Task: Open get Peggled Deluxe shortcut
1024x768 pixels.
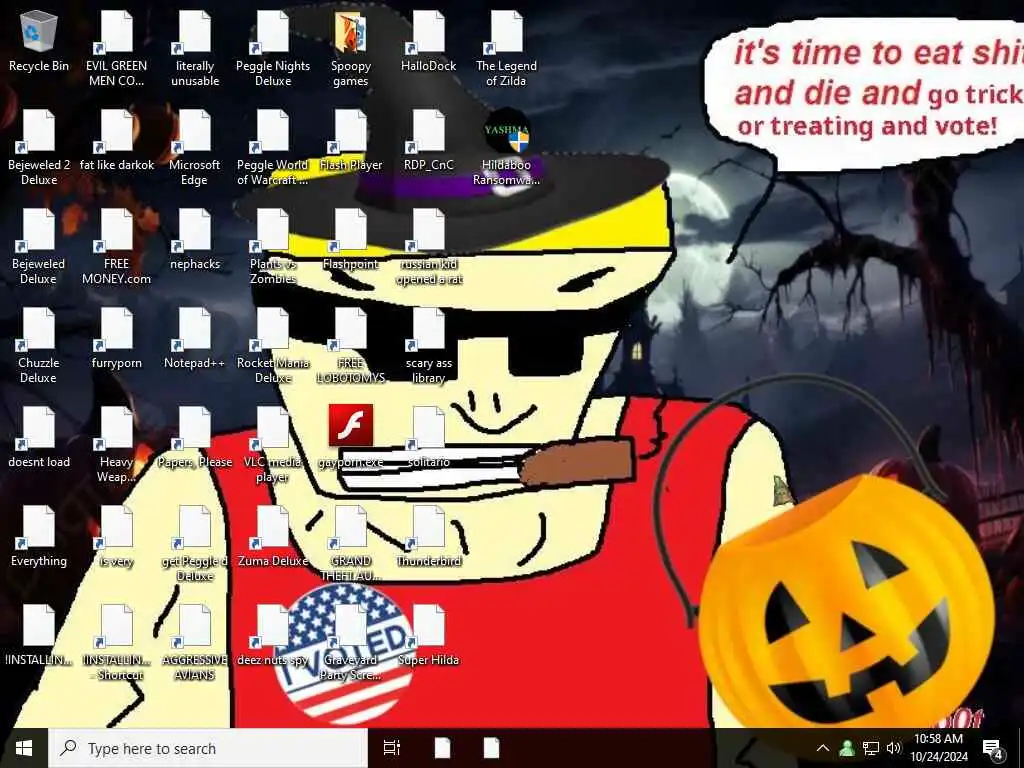Action: pyautogui.click(x=195, y=545)
